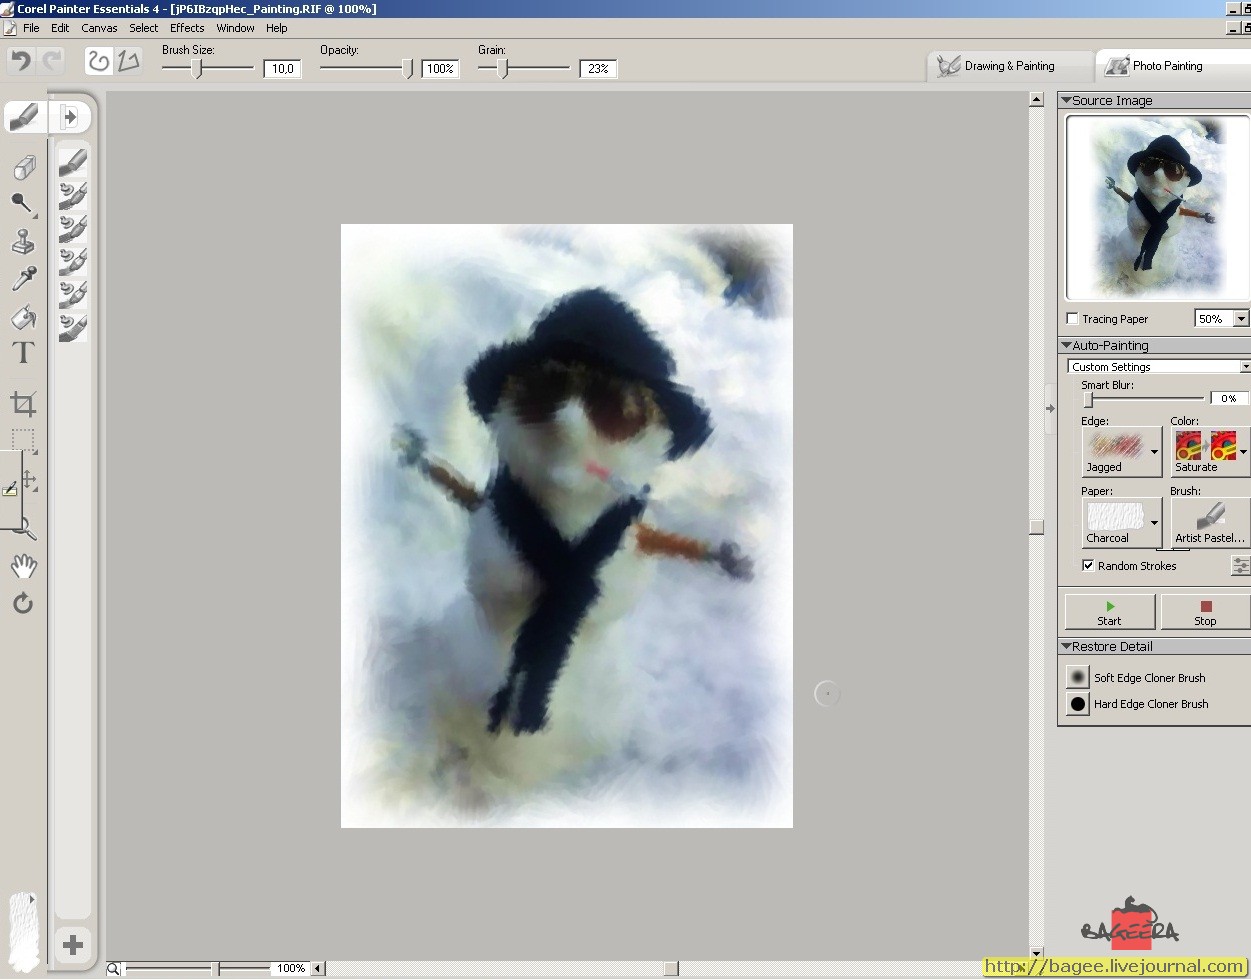Click the Redo arrow
Image resolution: width=1251 pixels, height=980 pixels.
coord(52,61)
